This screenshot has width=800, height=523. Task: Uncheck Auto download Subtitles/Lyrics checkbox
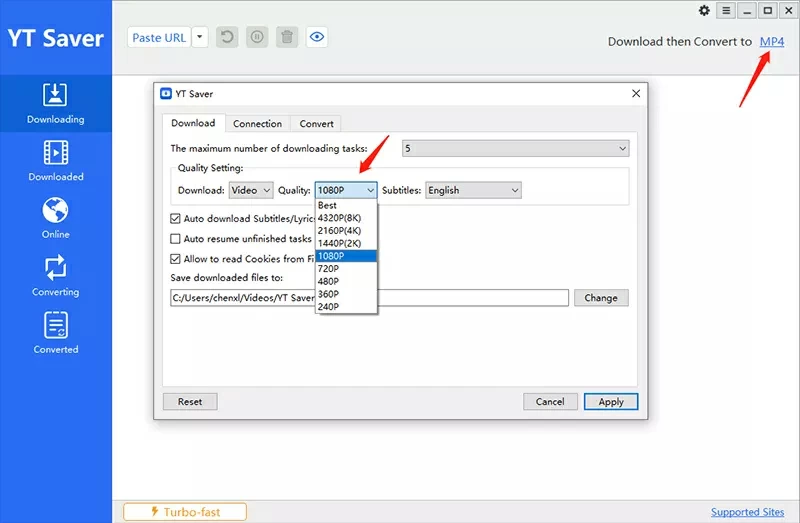point(176,218)
